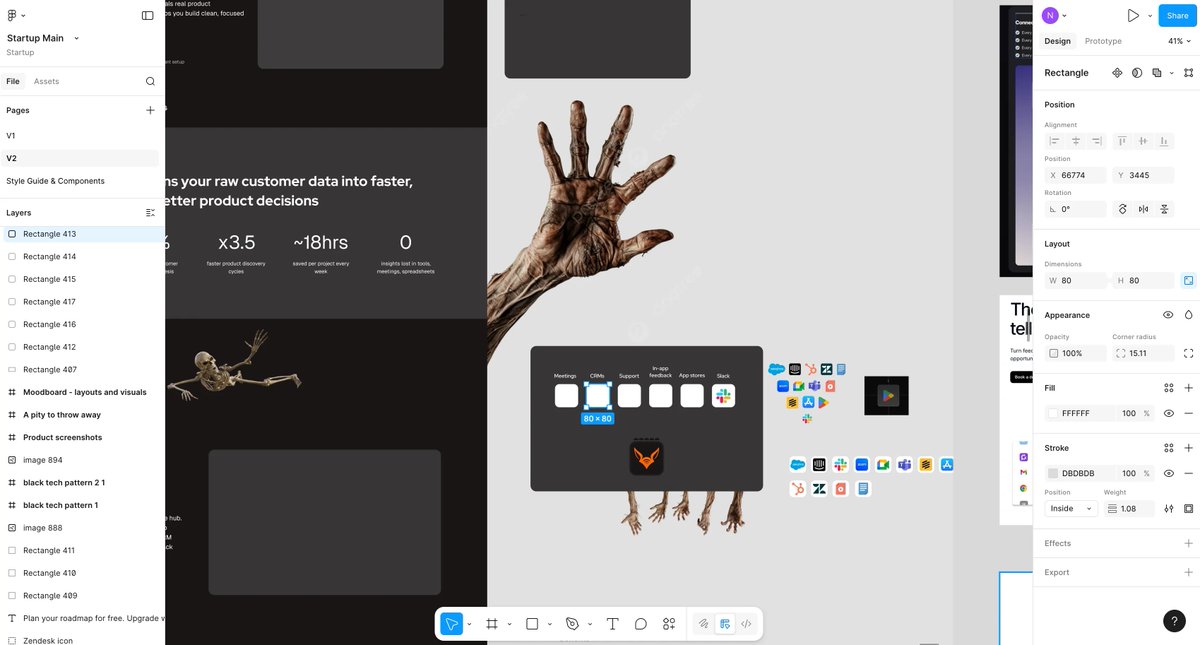Screen dimensions: 1200x645
Task: Flip horizontal icon
Action: click(x=1144, y=209)
